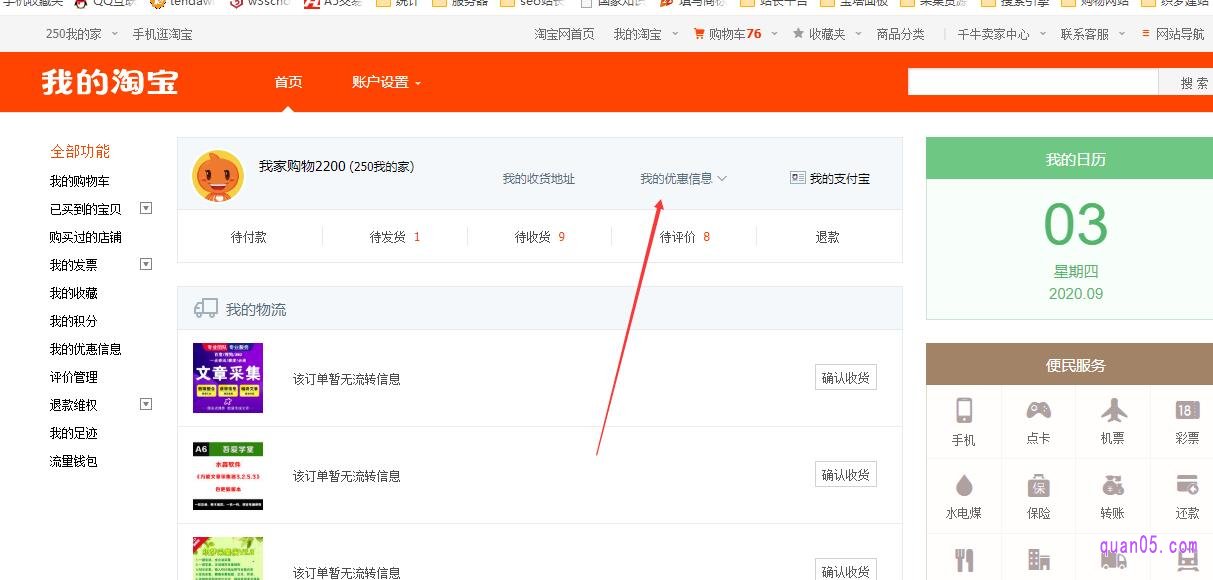Open 我的收藏 in sidebar
The height and width of the screenshot is (580, 1213).
[x=74, y=293]
